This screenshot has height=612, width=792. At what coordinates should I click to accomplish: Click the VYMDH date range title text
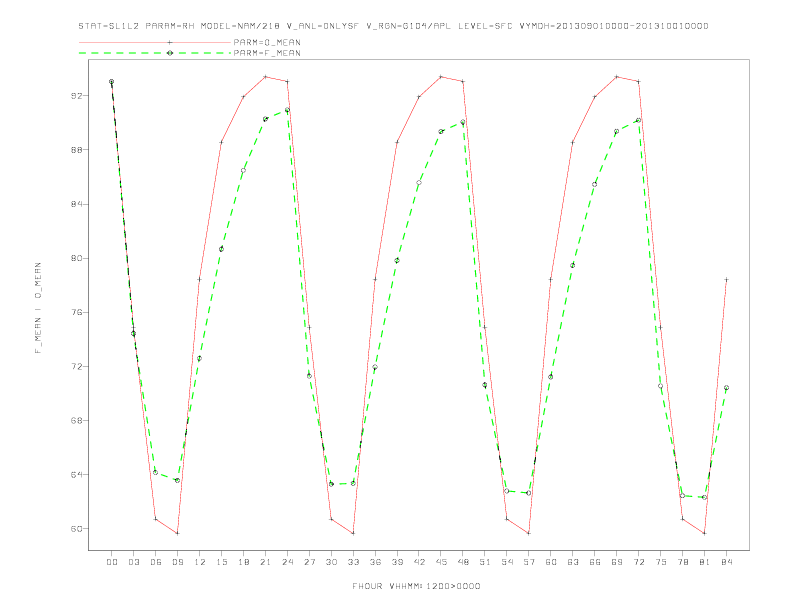[x=614, y=26]
